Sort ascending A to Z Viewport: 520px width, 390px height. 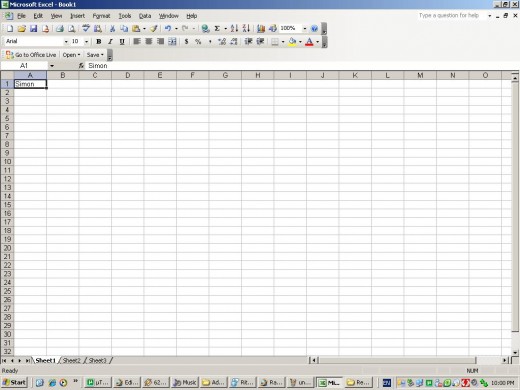(234, 29)
